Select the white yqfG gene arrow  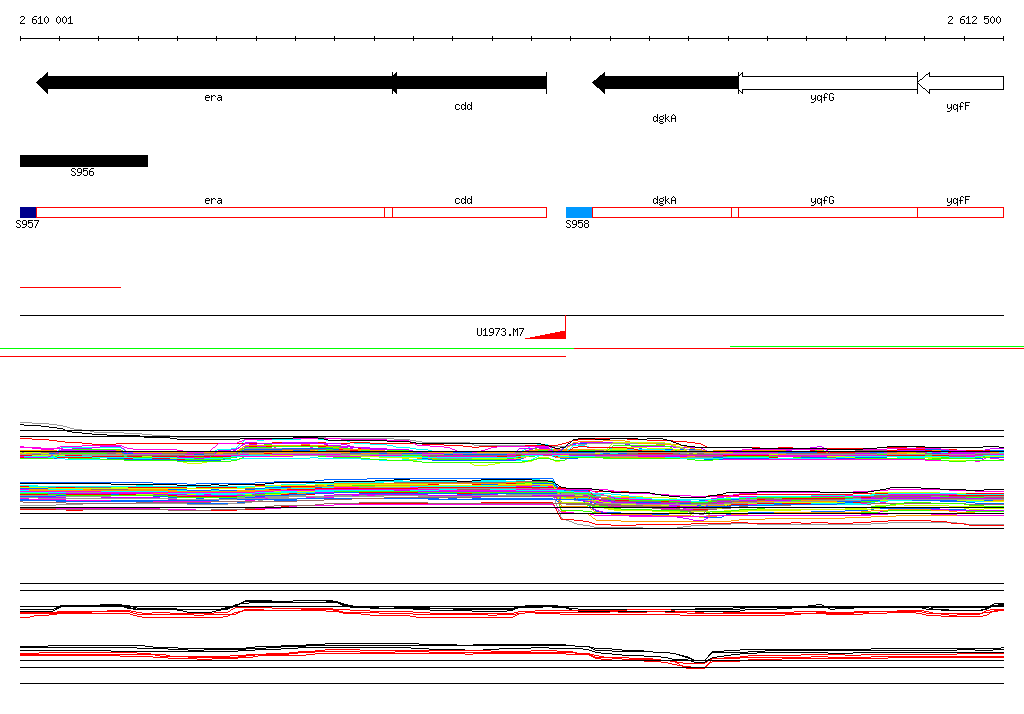(x=827, y=83)
